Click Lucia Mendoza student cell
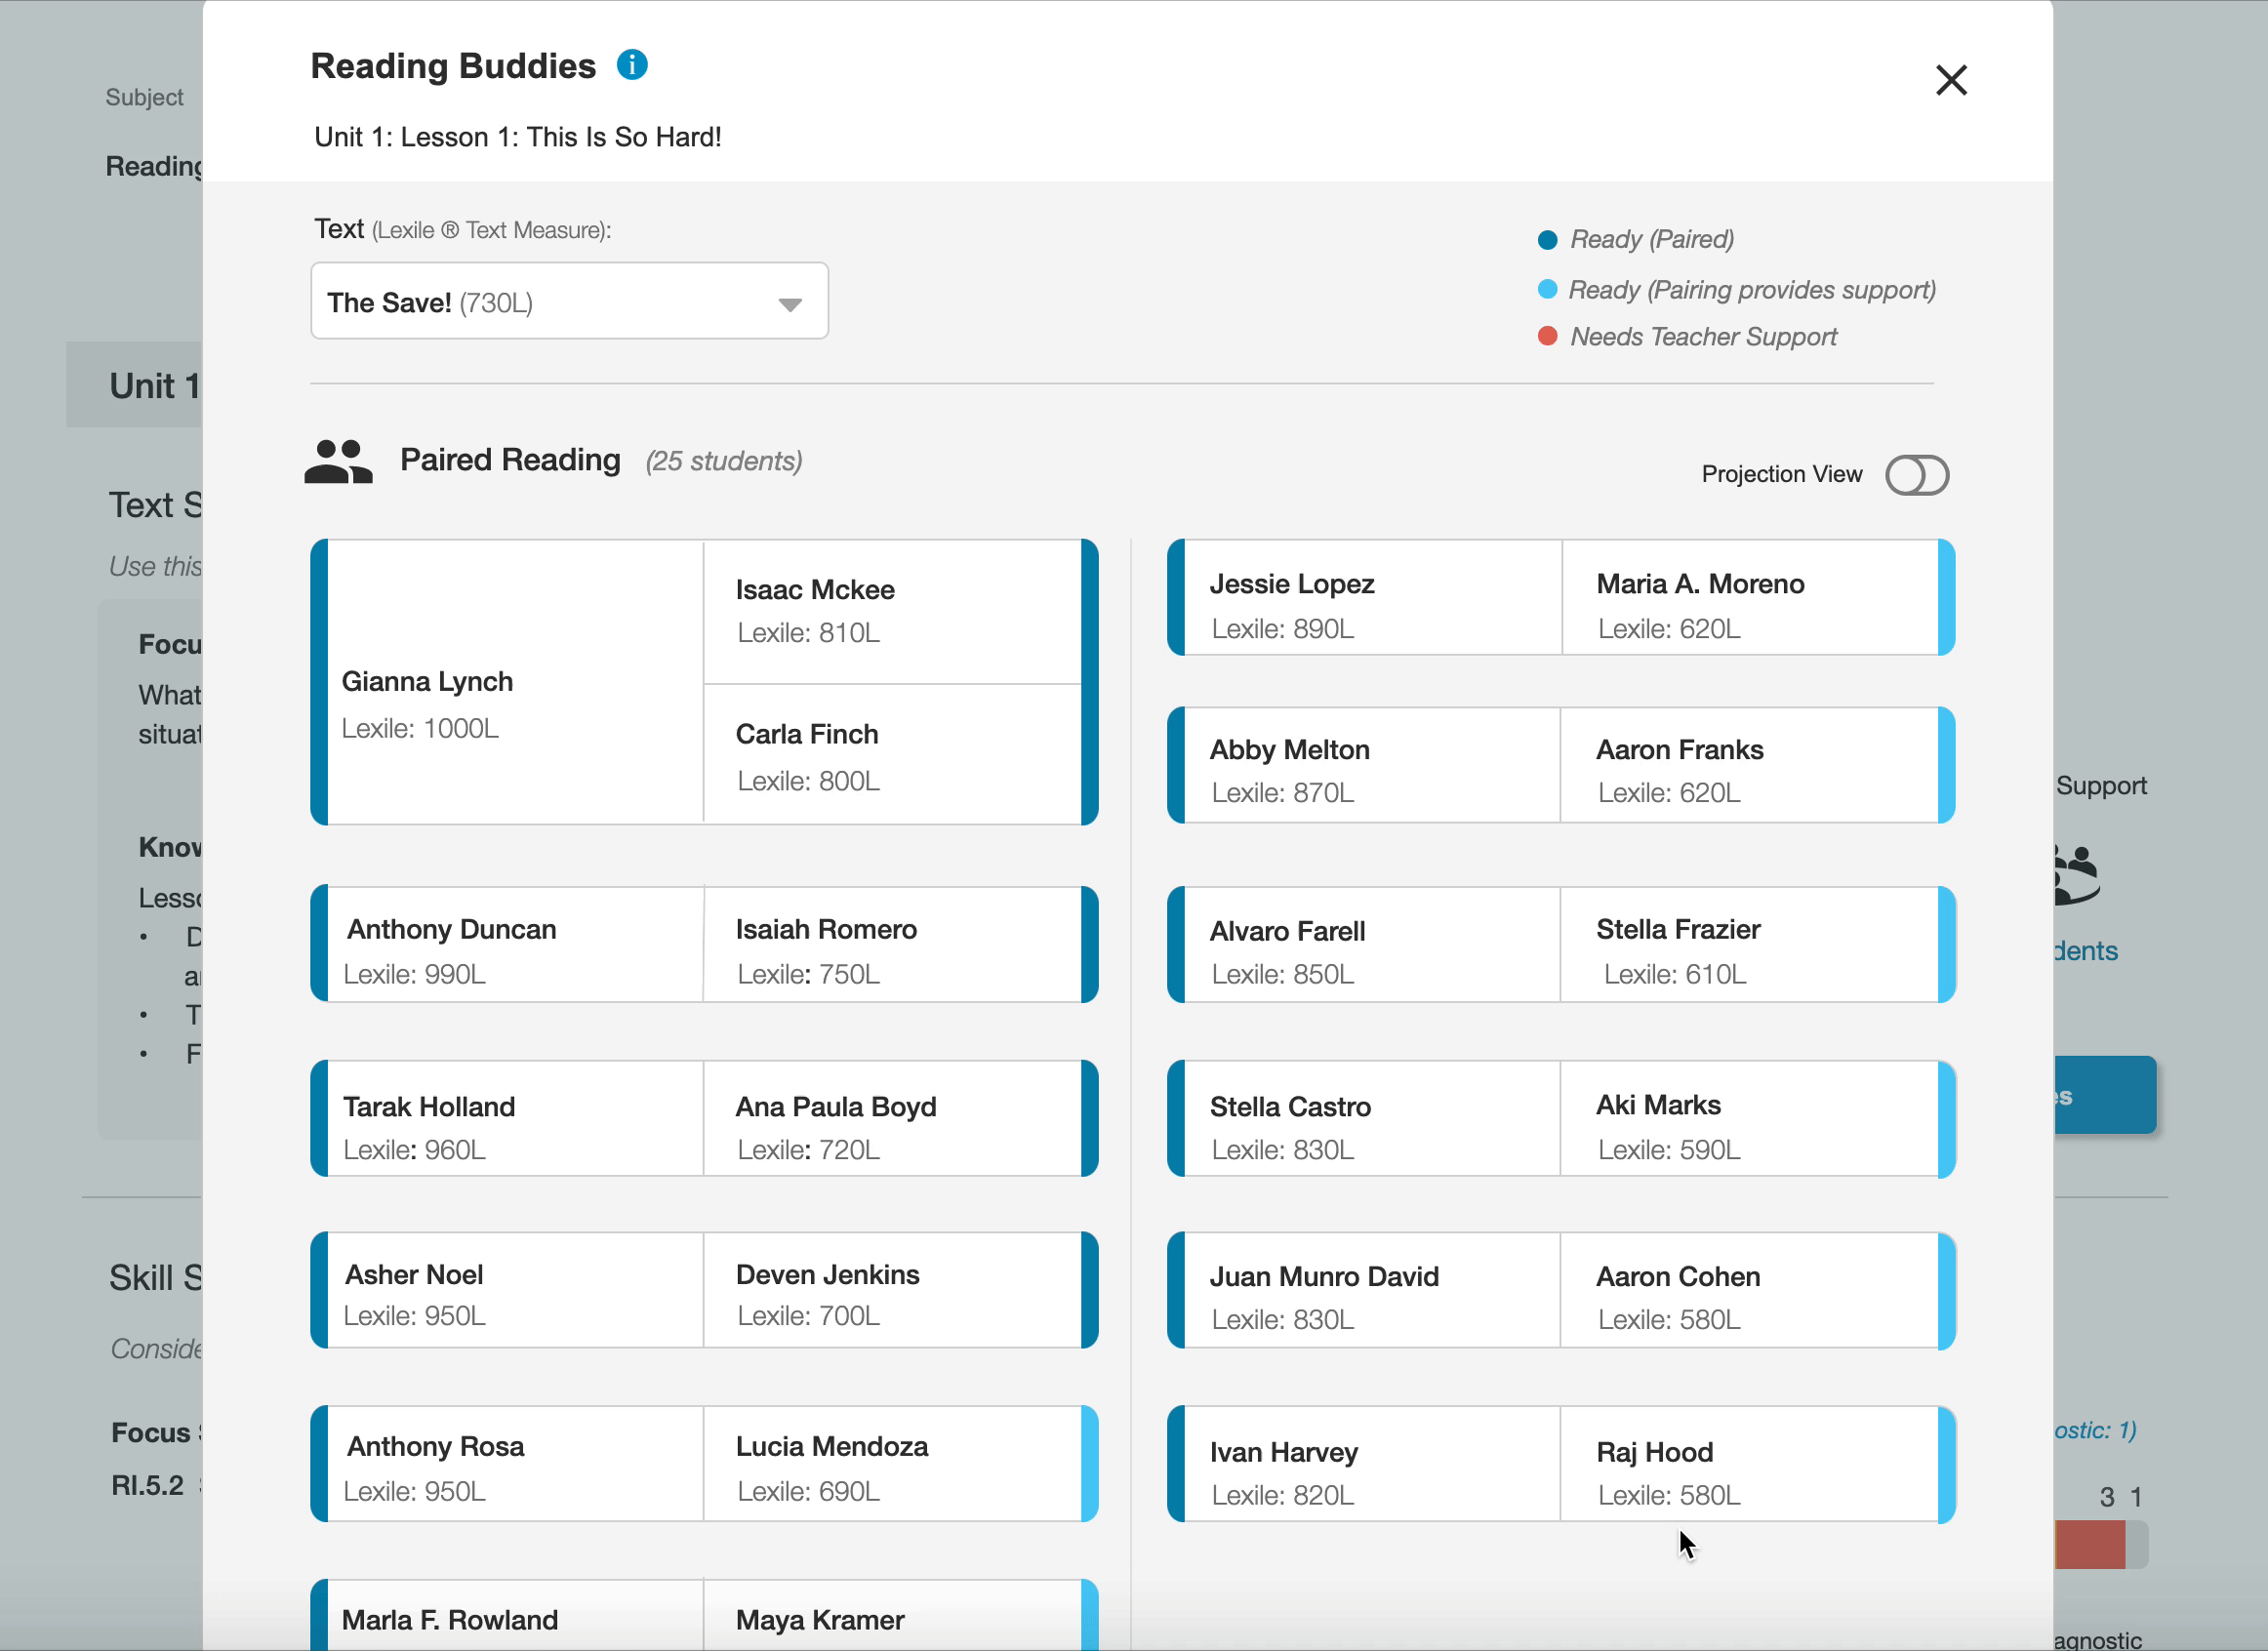 pyautogui.click(x=892, y=1467)
